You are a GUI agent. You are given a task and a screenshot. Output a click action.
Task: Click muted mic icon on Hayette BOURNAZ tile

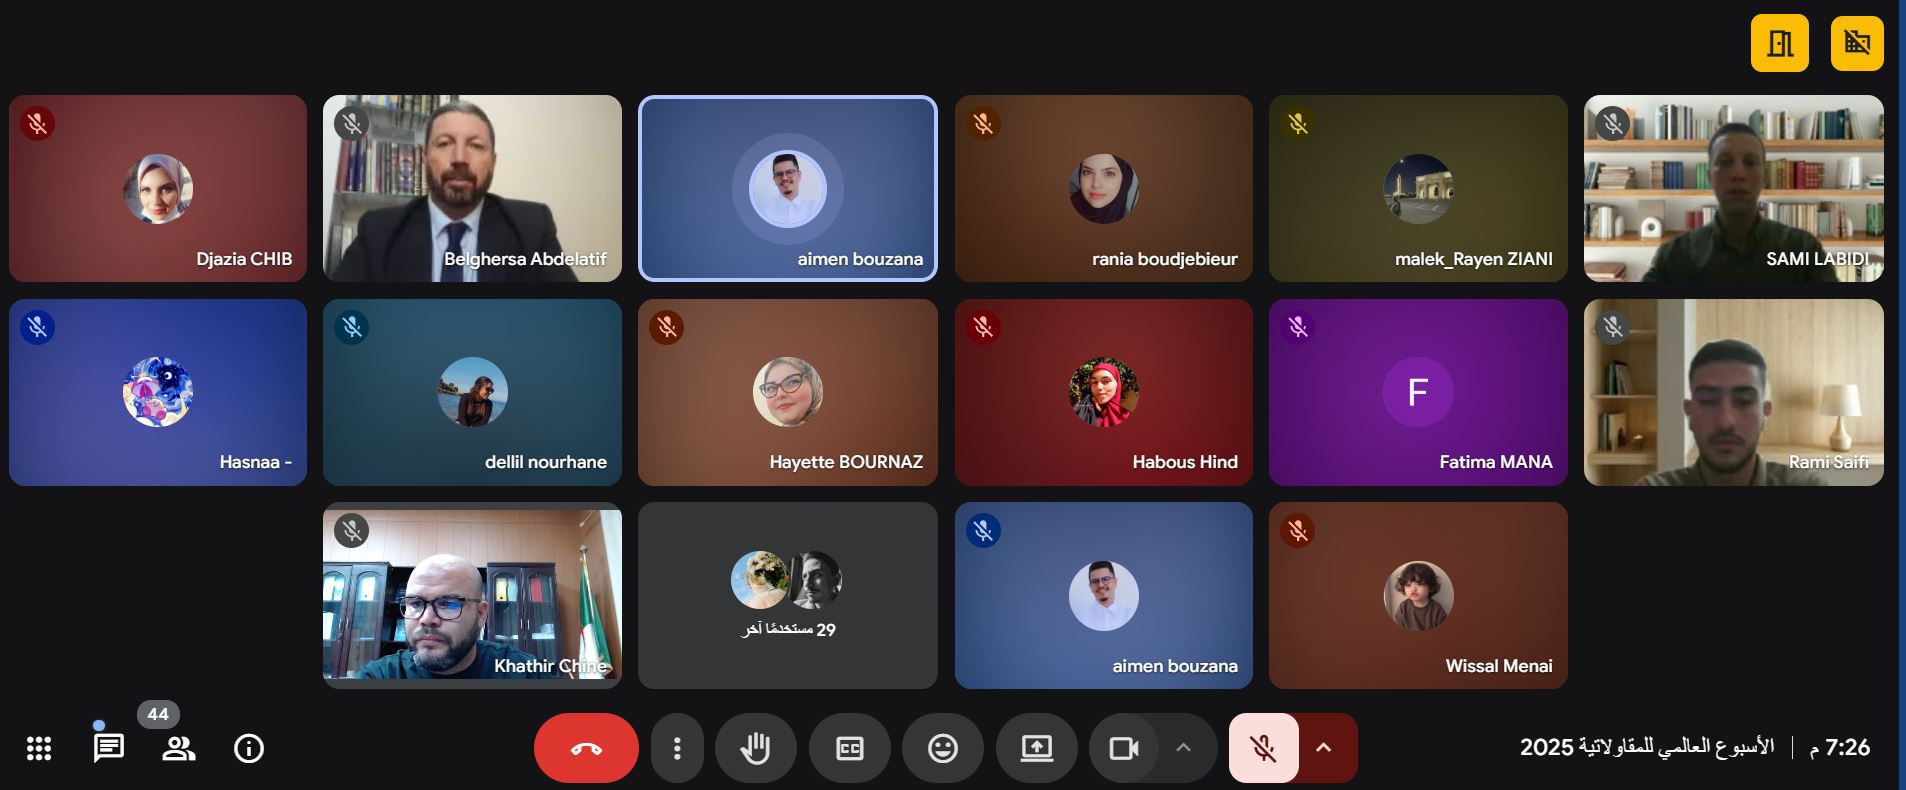click(x=667, y=327)
